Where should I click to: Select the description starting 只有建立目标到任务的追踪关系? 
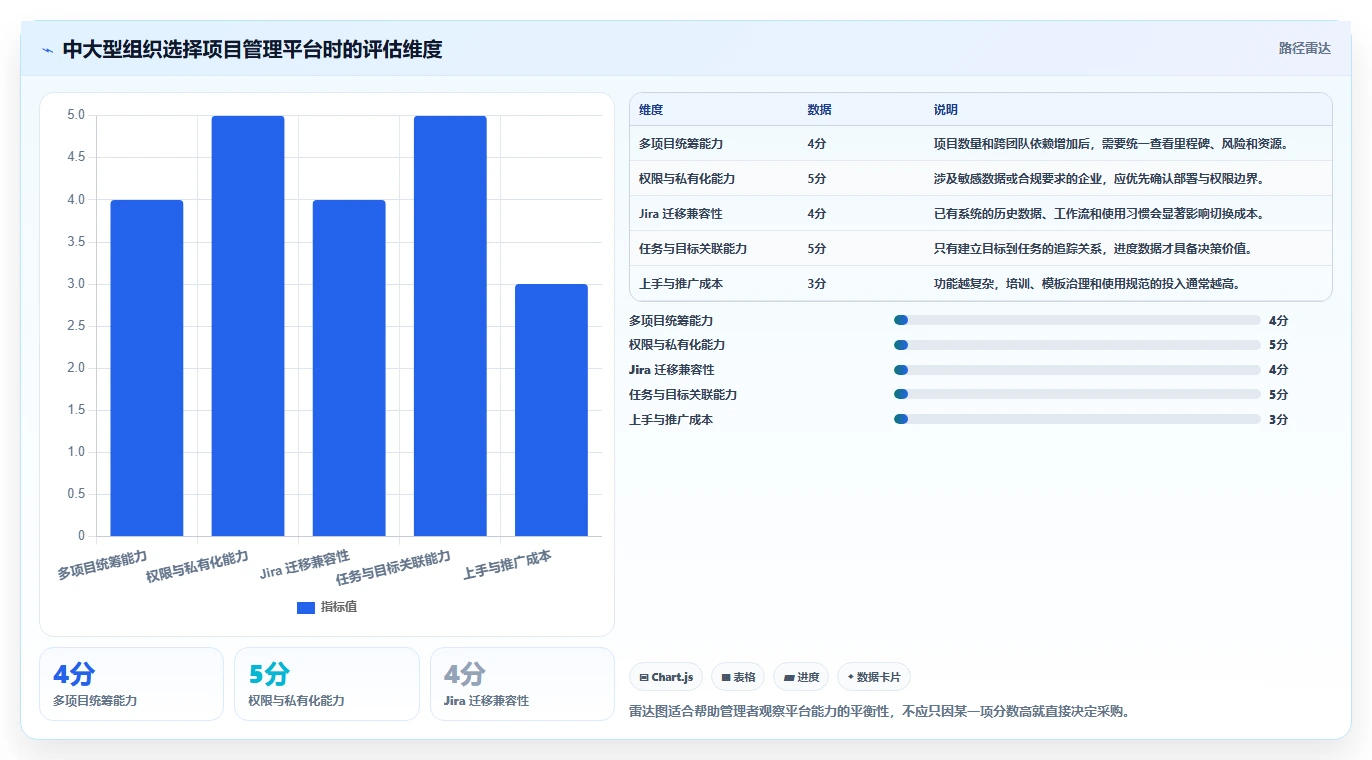(1093, 249)
